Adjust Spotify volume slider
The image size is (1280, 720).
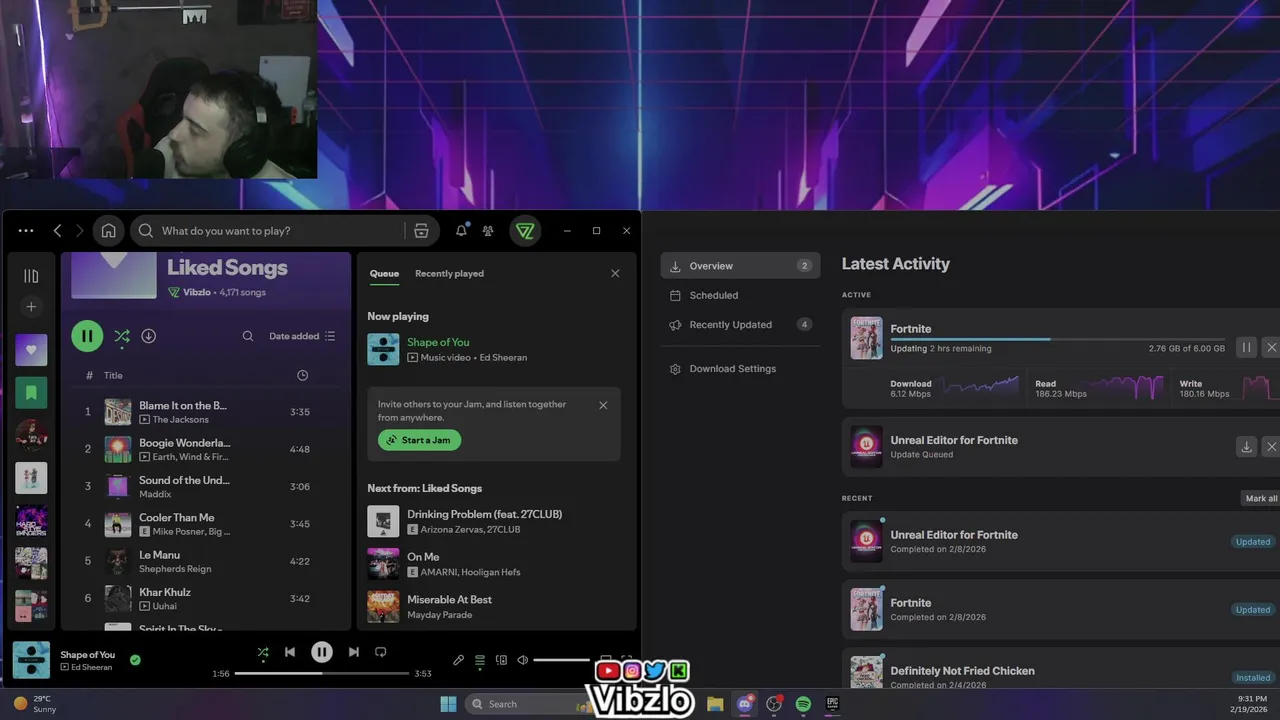562,660
